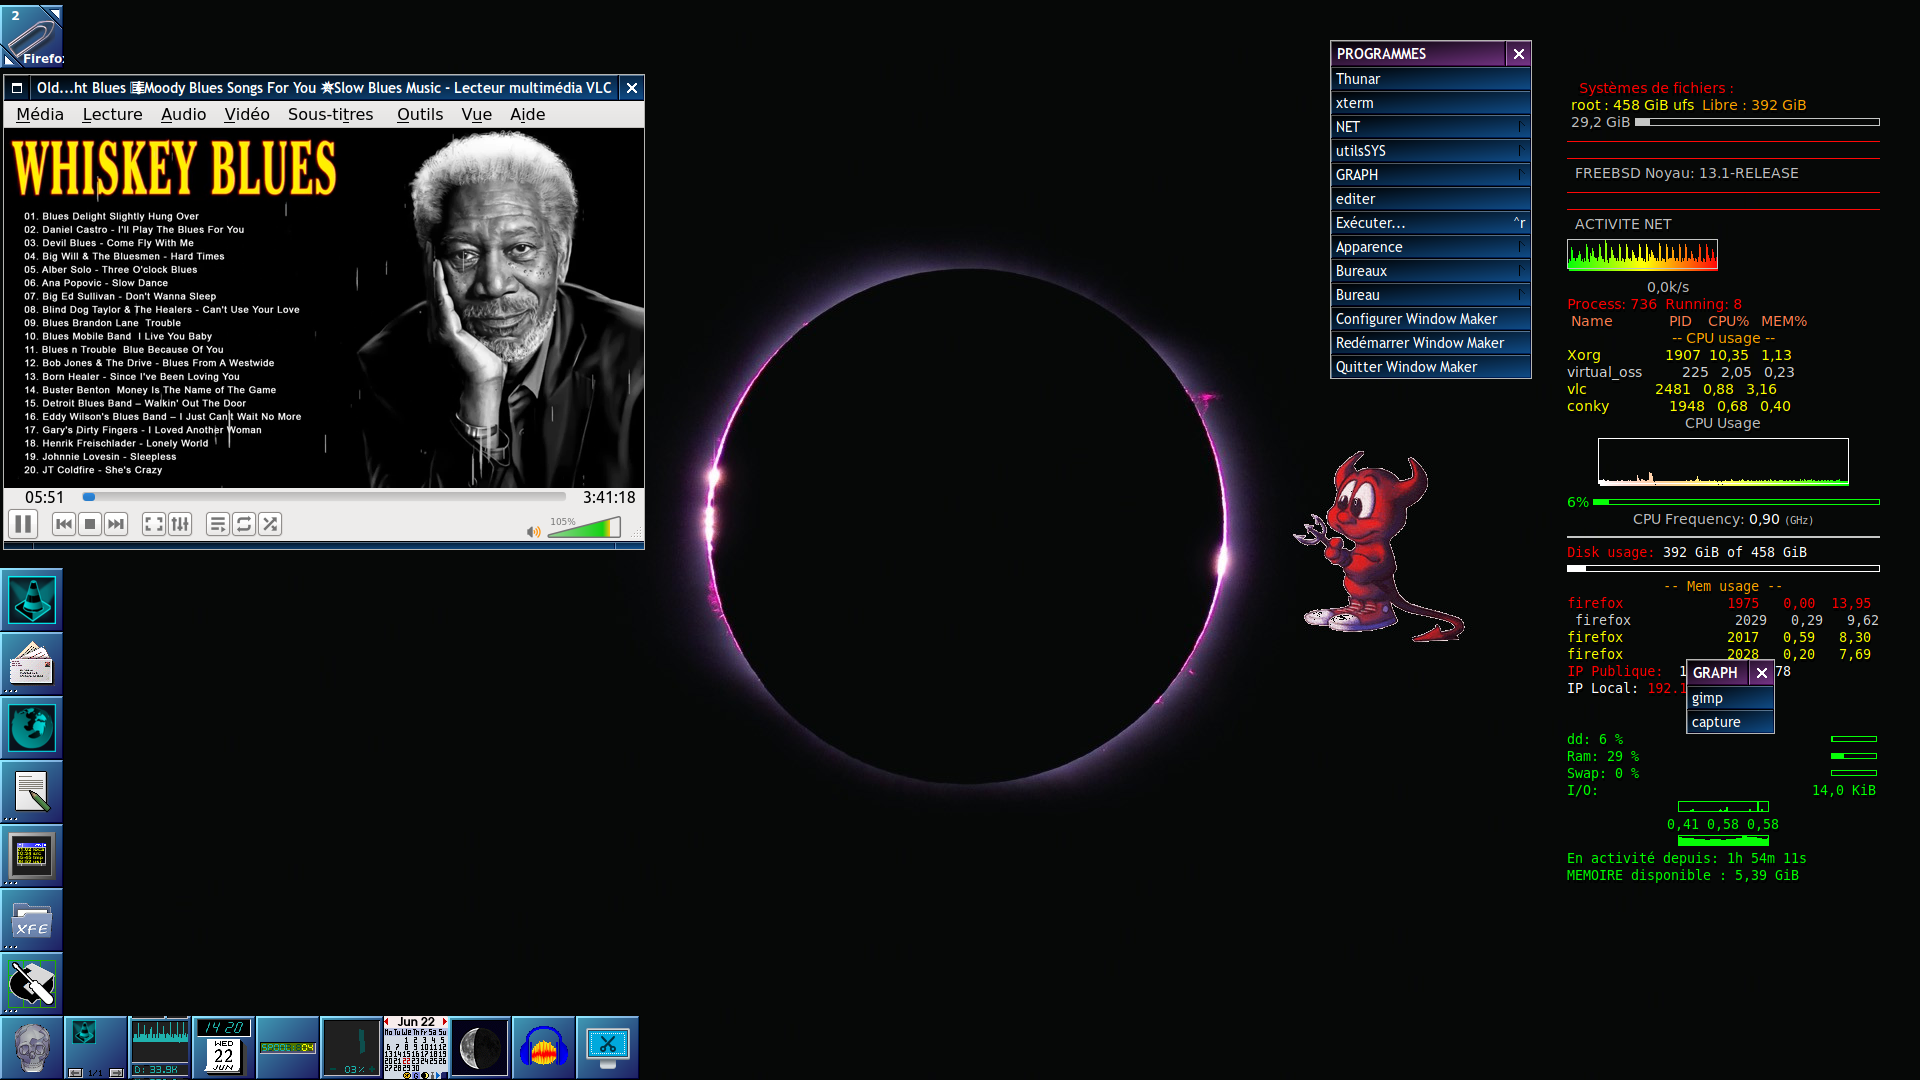Click the volume mixer dockapp at 03%
This screenshot has height=1080, width=1920.
point(352,1048)
